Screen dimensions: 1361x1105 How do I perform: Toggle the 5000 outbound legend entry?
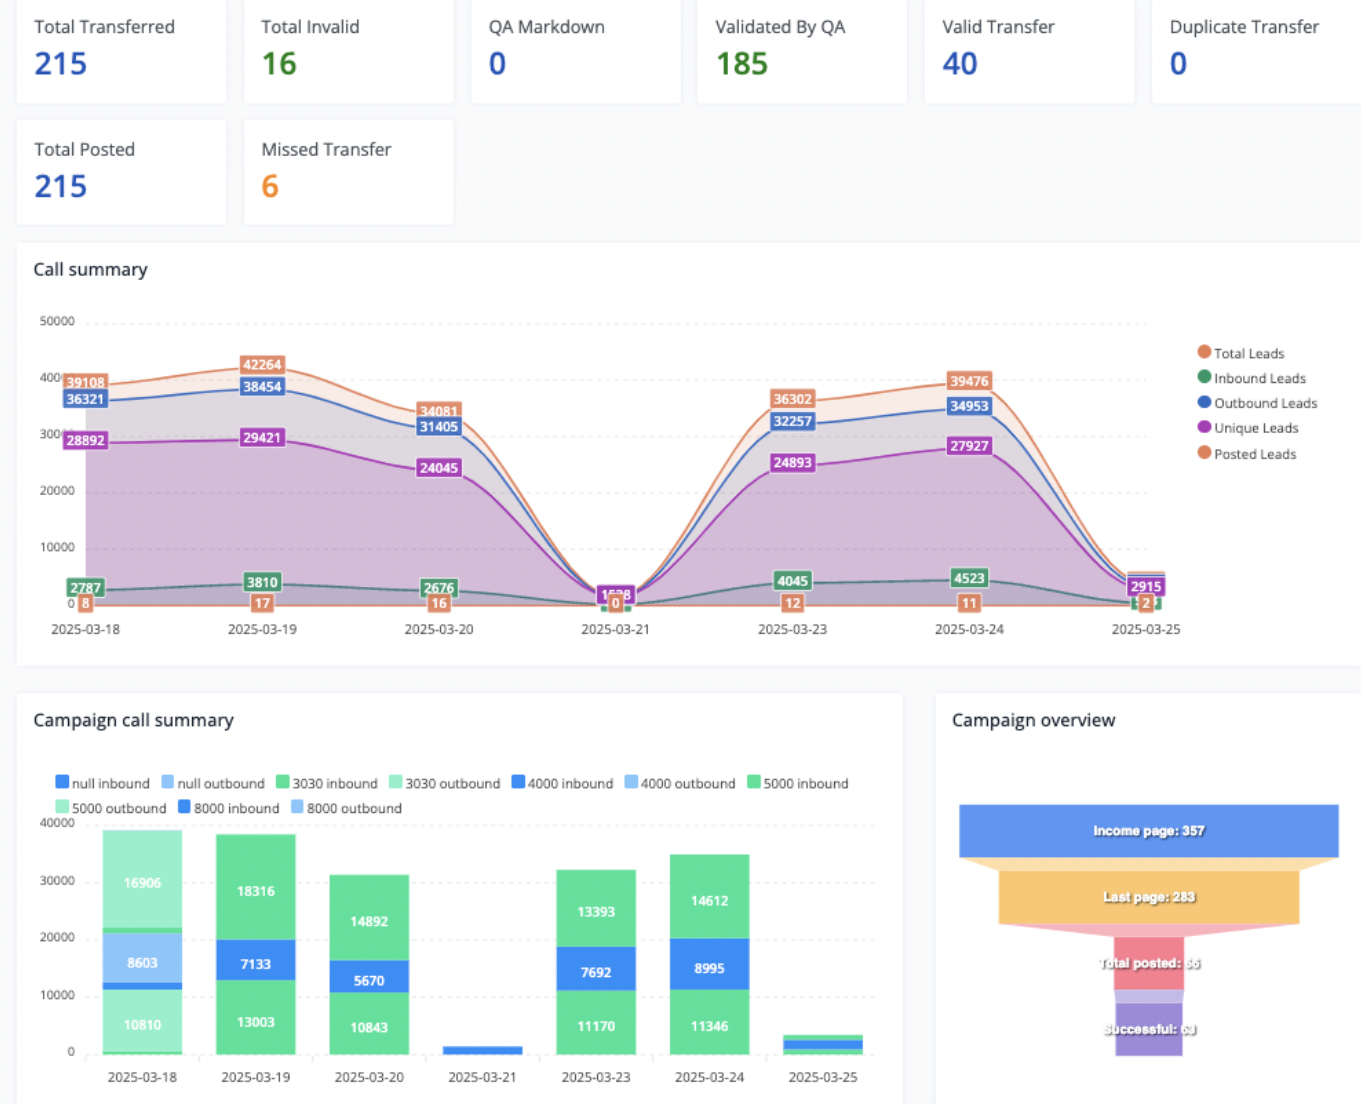111,808
